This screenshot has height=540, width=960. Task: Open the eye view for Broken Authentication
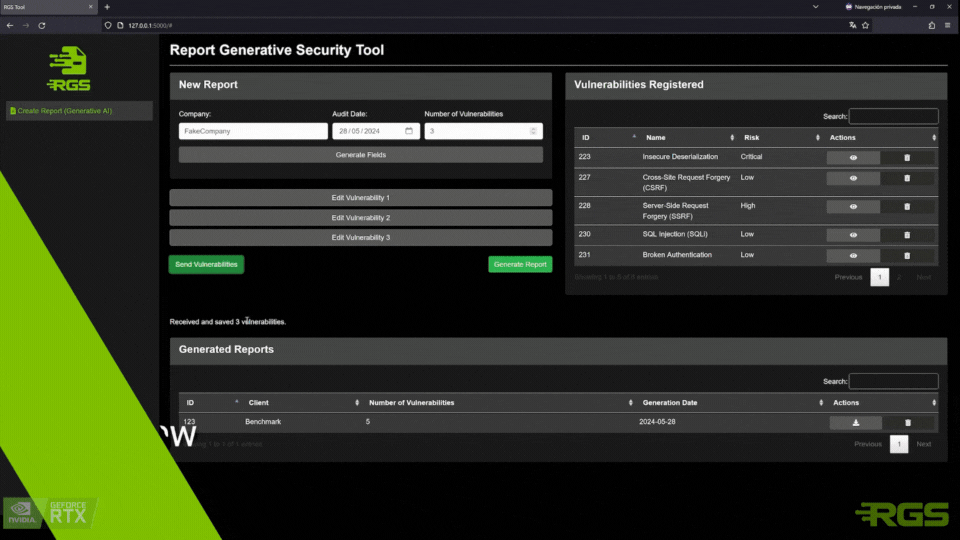pos(853,255)
